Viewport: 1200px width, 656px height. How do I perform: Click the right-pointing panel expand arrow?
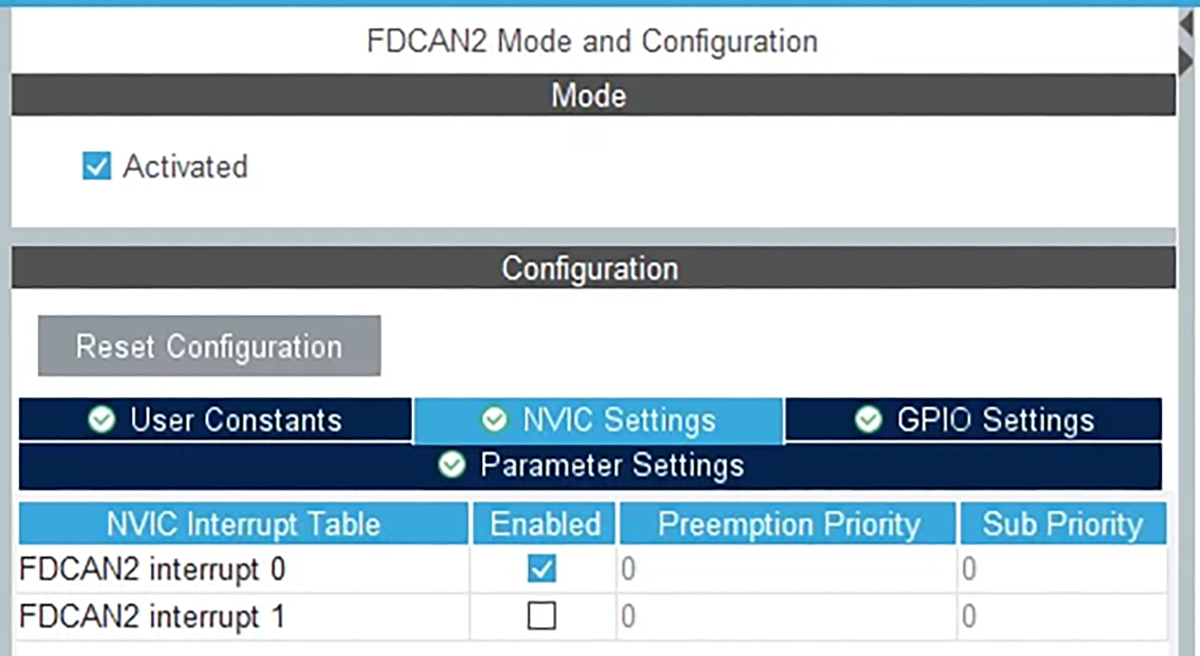point(1187,62)
